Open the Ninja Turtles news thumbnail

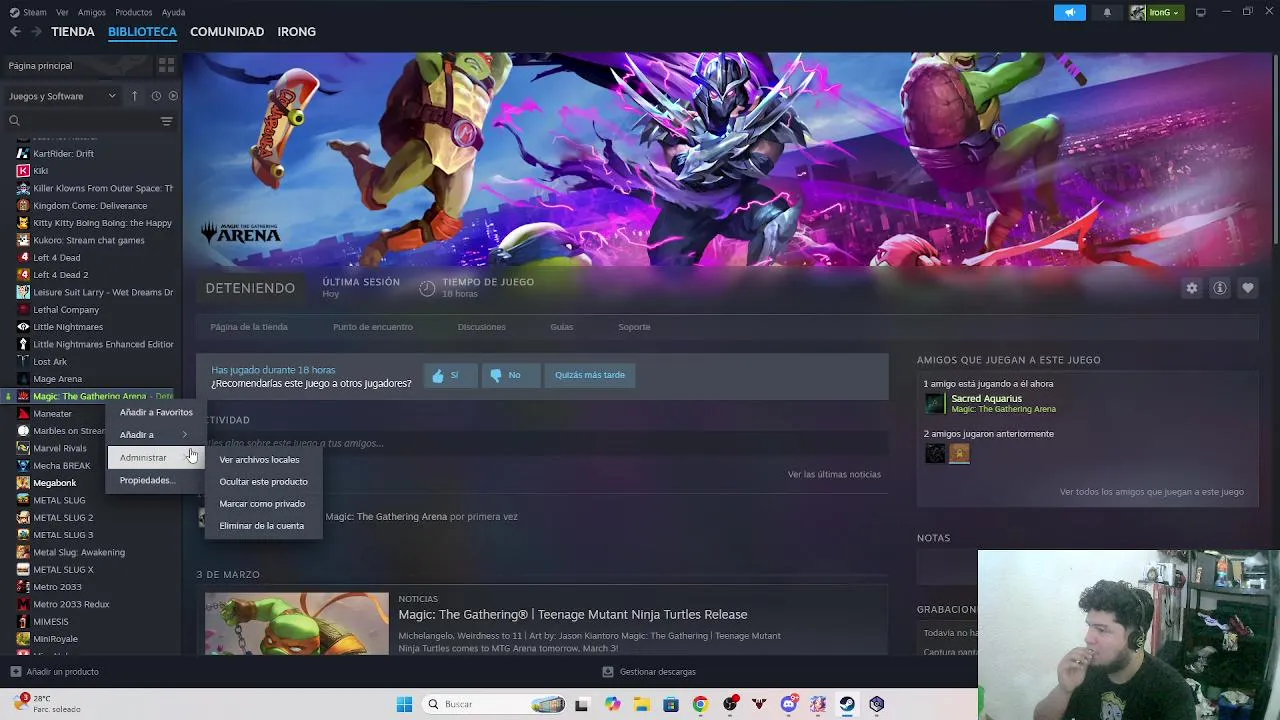296,624
